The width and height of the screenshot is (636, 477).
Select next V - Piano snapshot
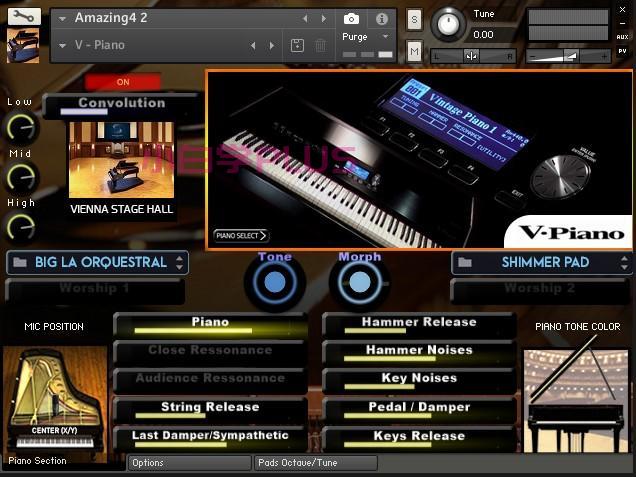[271, 45]
